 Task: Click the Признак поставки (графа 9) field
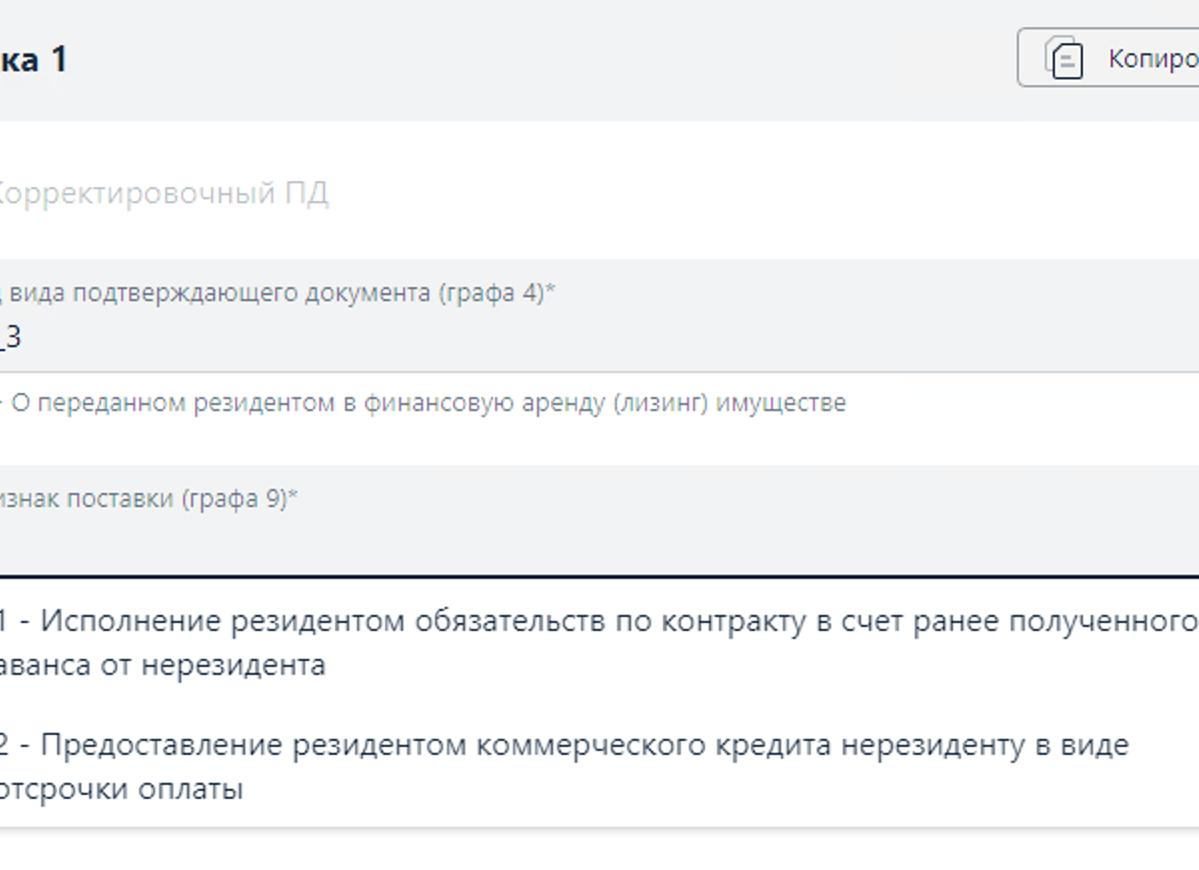(600, 520)
